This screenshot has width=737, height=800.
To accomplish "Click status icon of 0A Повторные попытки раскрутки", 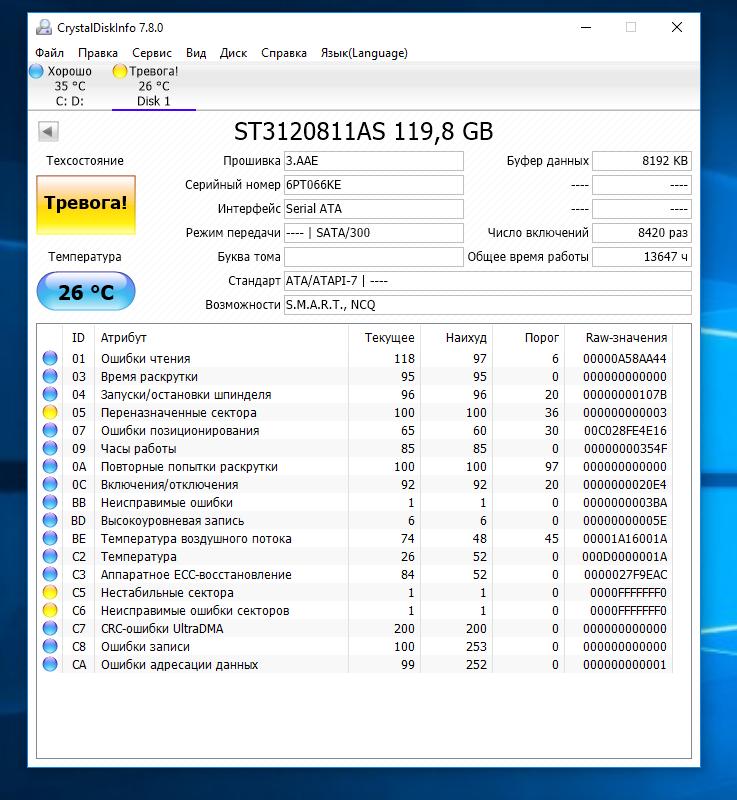I will (50, 466).
